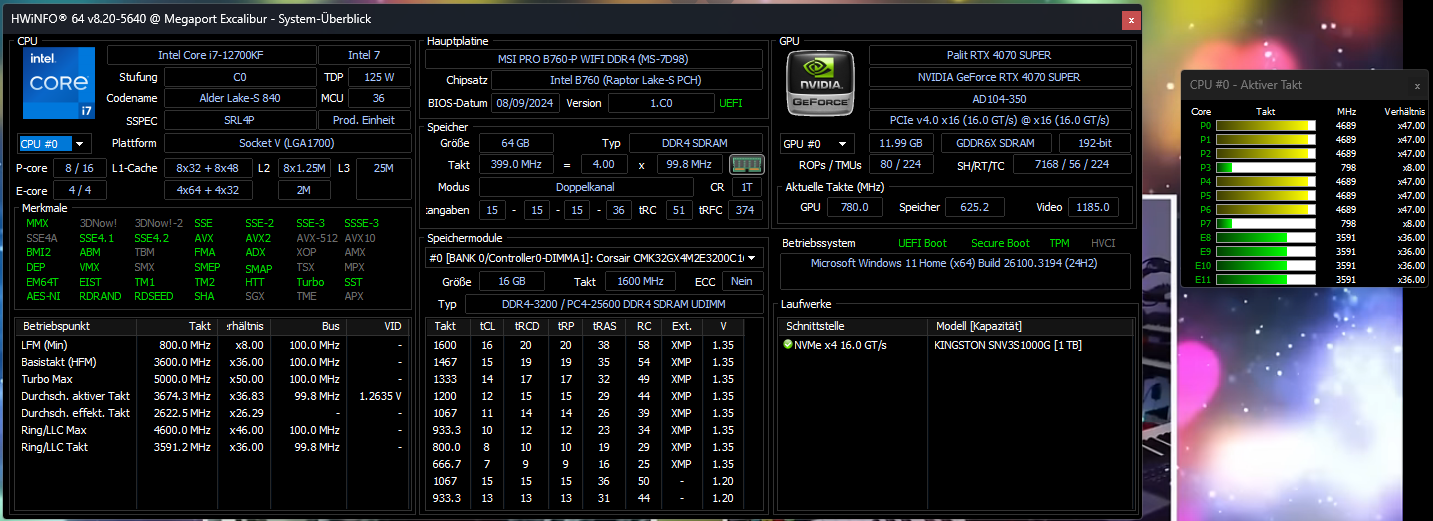
Task: Click the HTT feature flag
Action: (255, 282)
